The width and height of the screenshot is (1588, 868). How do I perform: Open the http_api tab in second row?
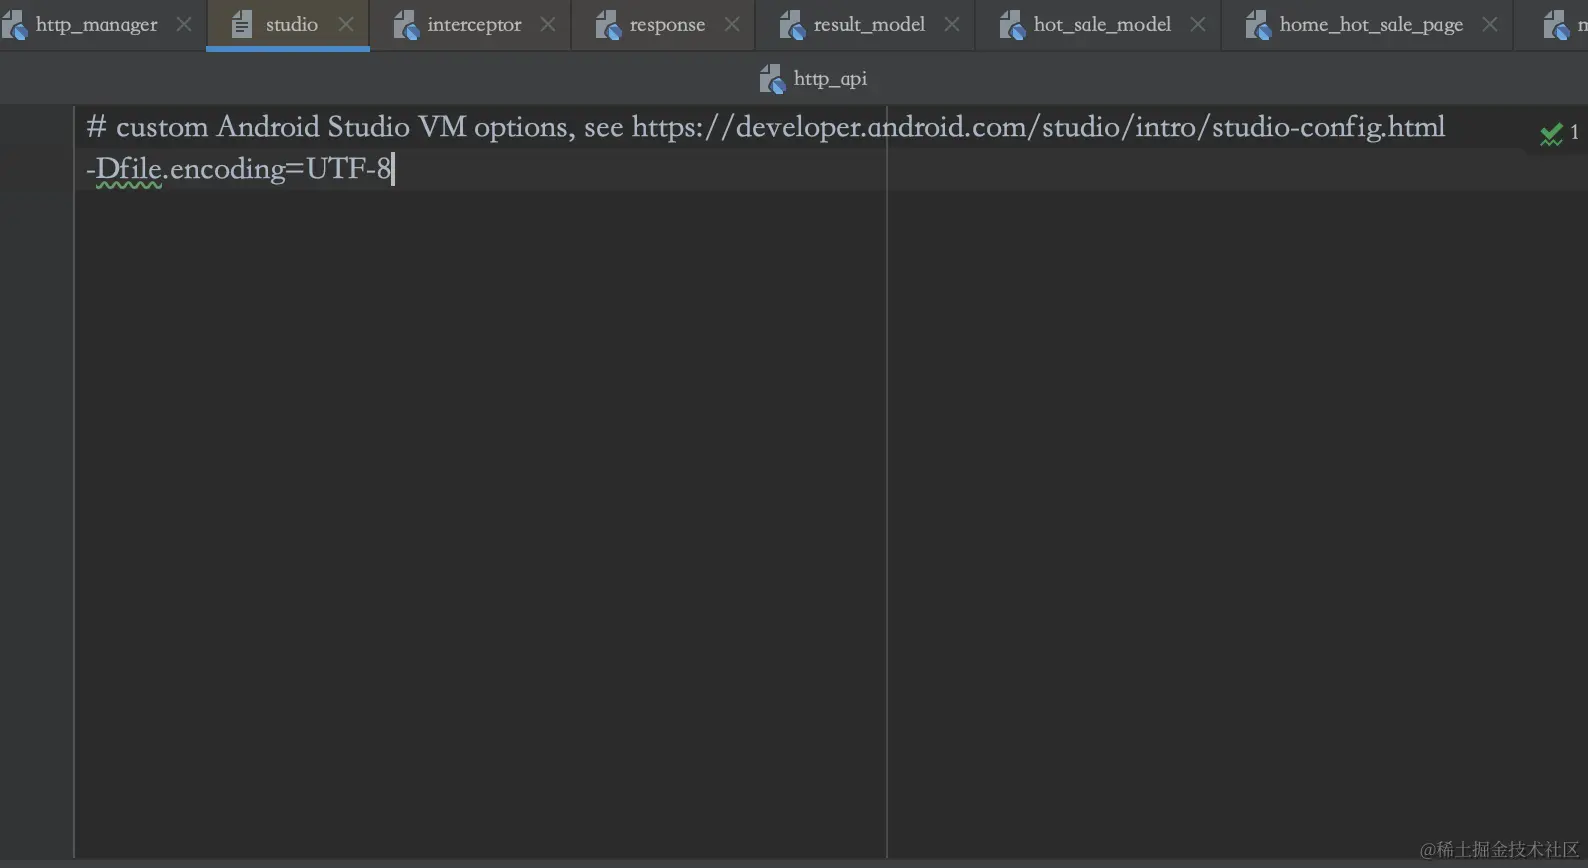[814, 78]
